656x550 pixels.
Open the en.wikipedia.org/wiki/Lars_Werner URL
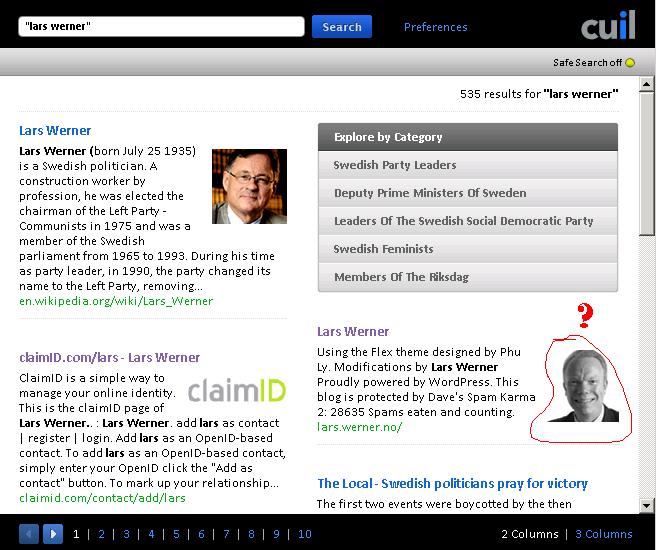[x=116, y=301]
